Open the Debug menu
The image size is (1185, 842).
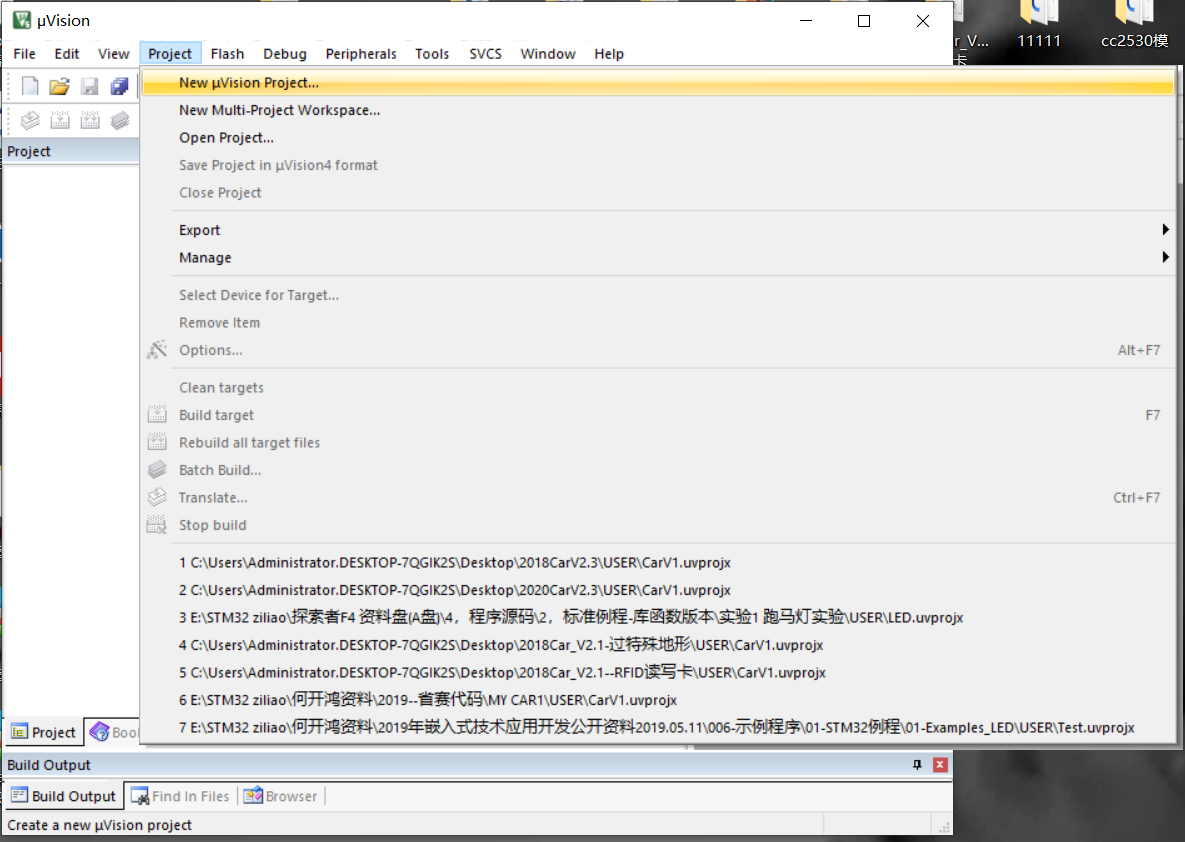pos(285,54)
